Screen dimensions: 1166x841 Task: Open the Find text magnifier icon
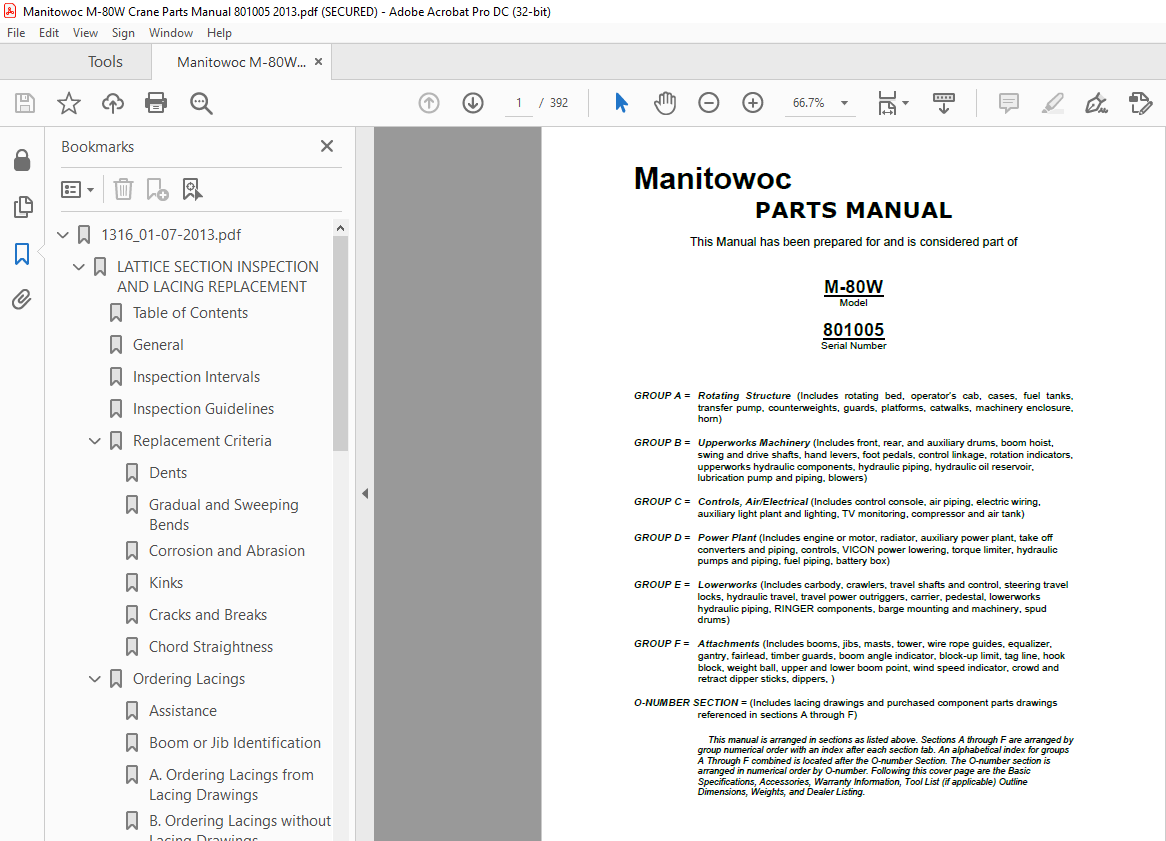click(201, 103)
